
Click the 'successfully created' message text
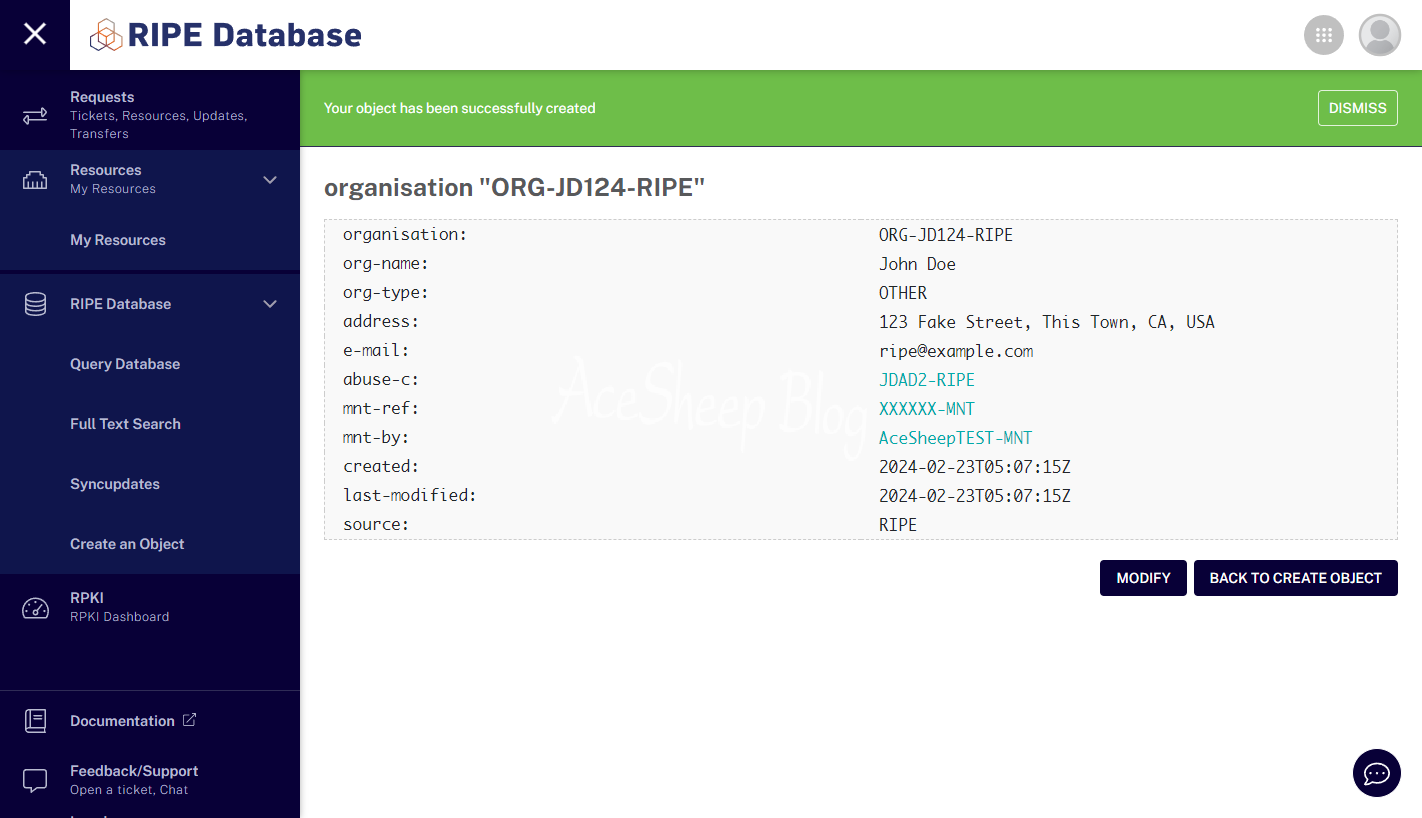point(460,108)
